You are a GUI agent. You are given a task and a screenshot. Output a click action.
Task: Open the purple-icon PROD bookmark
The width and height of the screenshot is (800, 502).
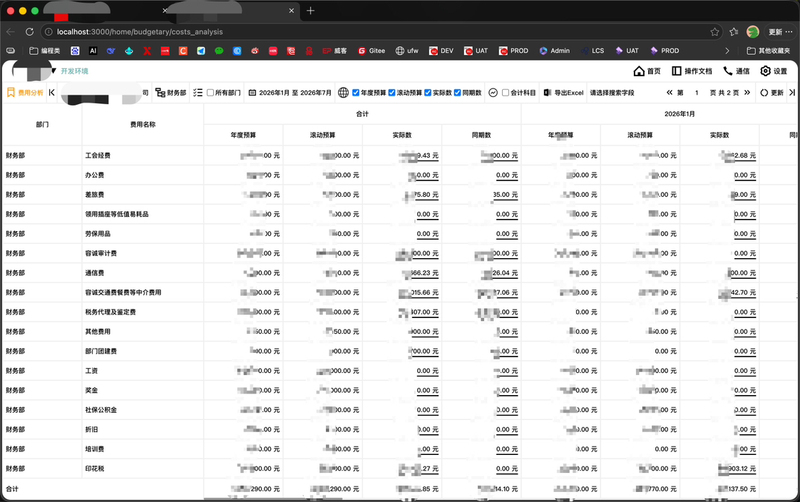pos(664,51)
